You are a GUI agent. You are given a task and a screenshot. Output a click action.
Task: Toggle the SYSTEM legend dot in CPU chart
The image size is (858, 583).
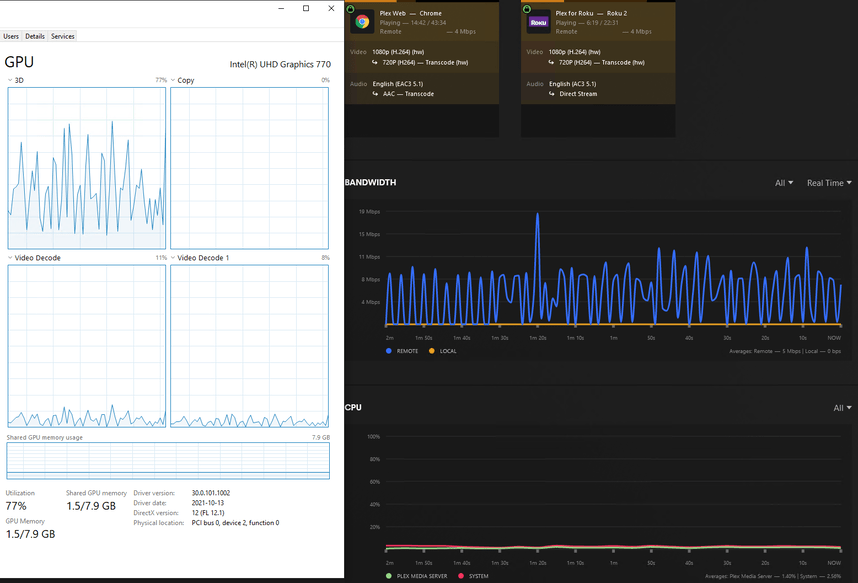click(x=461, y=576)
